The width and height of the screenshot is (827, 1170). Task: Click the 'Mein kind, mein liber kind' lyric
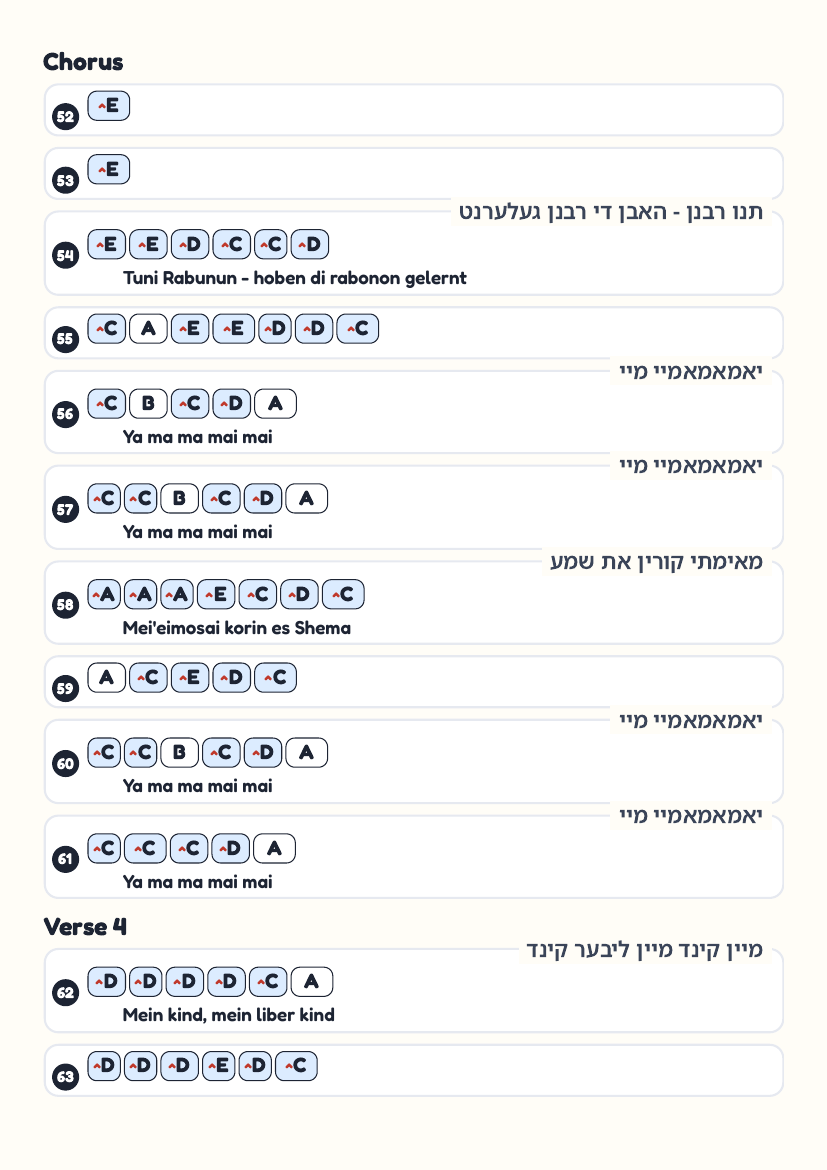(228, 1015)
